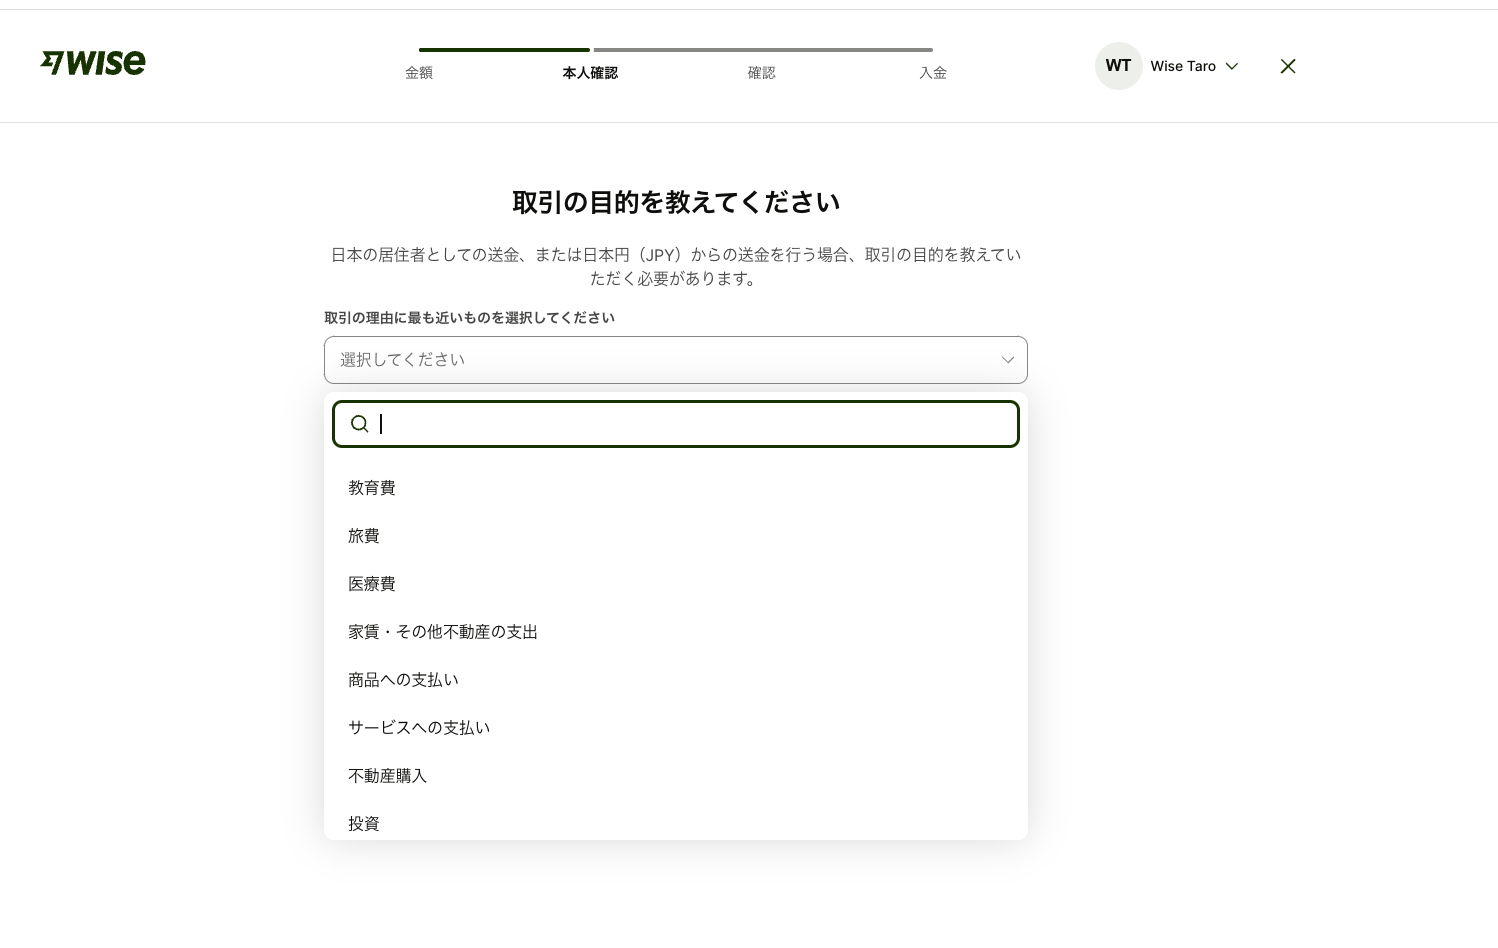This screenshot has height=948, width=1498.
Task: Click the 確認 step label
Action: (x=761, y=73)
